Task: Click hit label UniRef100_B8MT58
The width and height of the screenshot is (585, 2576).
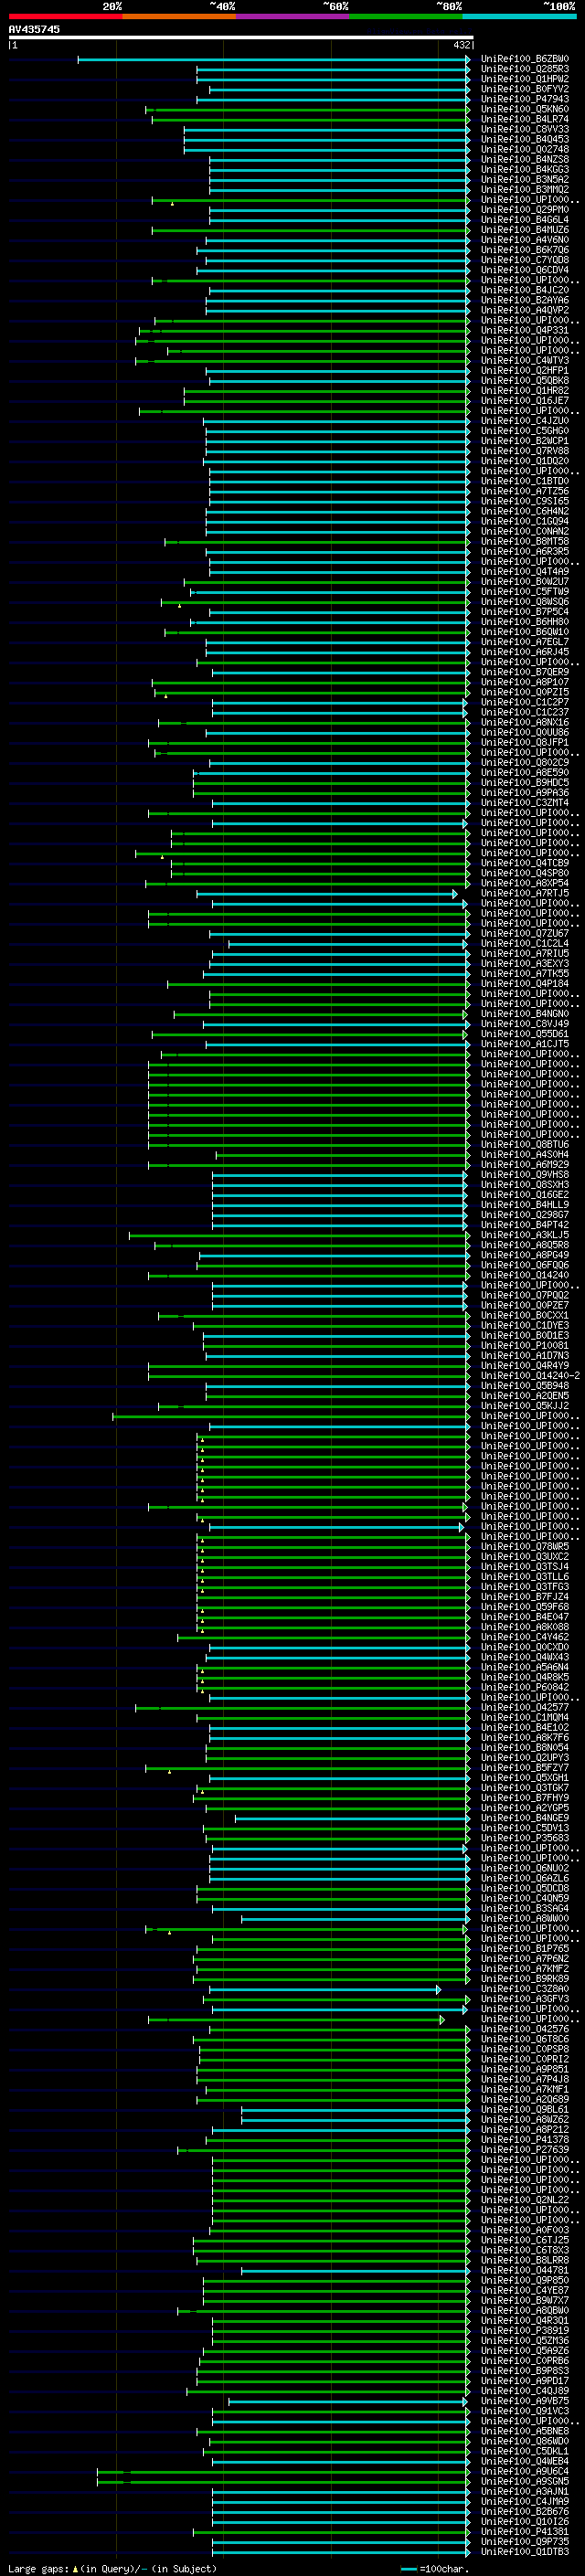Action: click(x=525, y=541)
